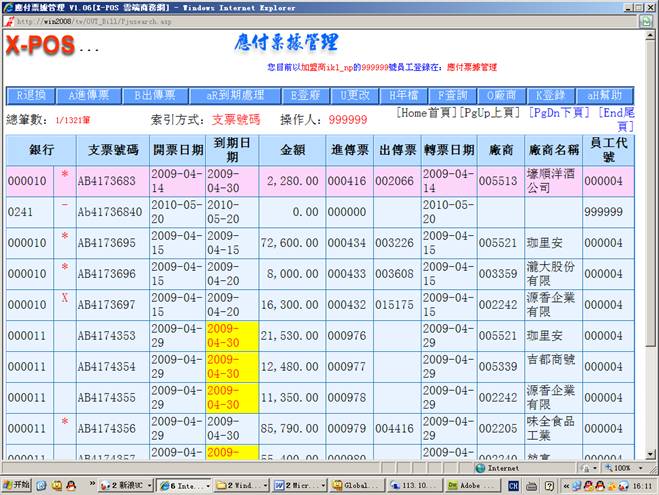This screenshot has width=659, height=495.
Task: Go to previous page via PgUp上頁
Action: point(492,113)
